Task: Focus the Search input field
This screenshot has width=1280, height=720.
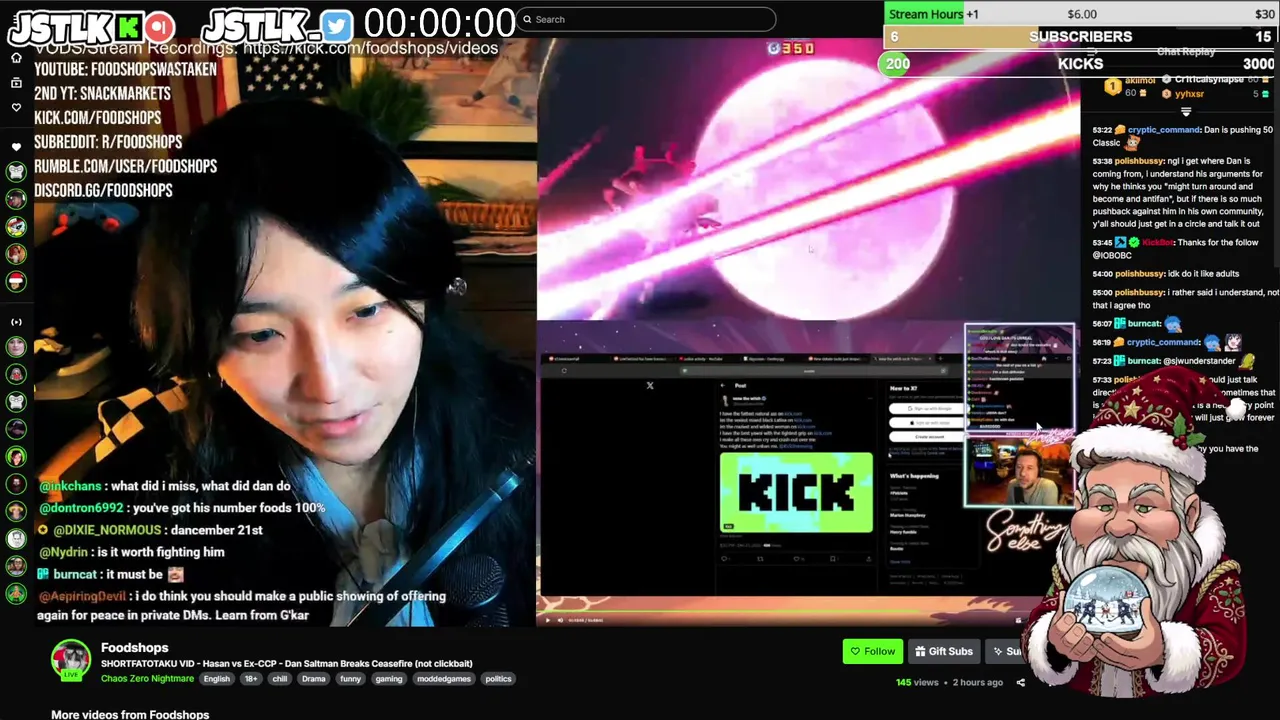Action: (x=647, y=19)
